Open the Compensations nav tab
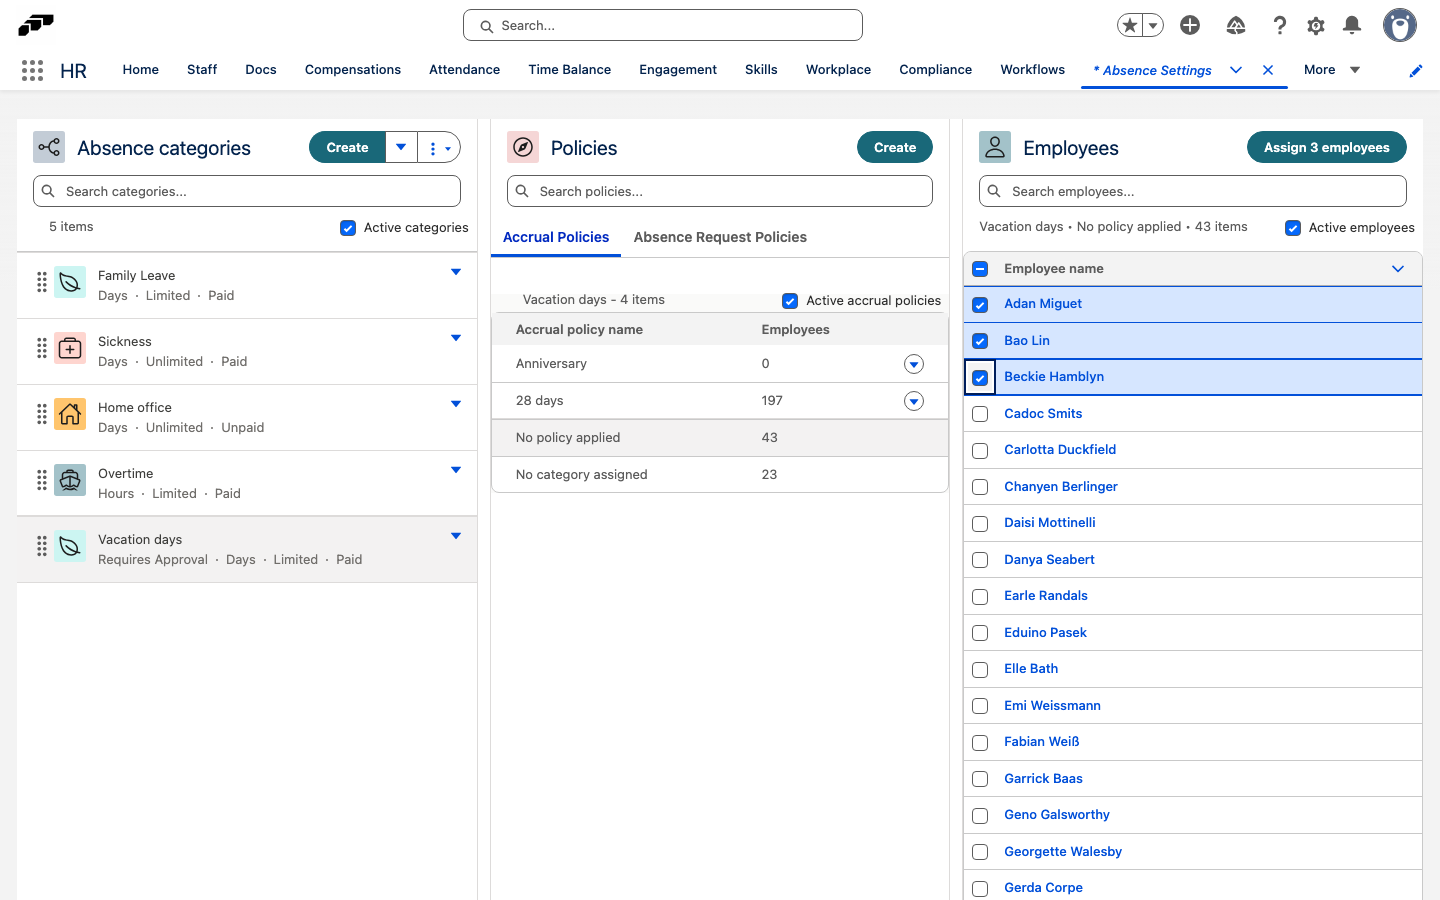Screen dimensions: 1440x900 (353, 70)
